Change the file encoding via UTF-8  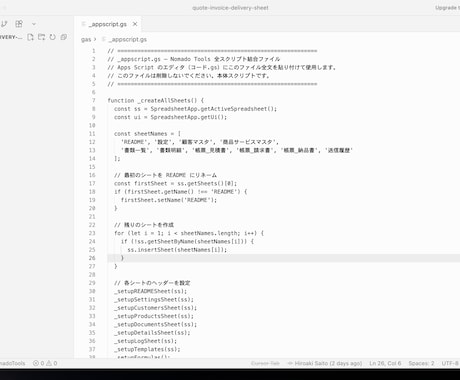pyautogui.click(x=450, y=363)
